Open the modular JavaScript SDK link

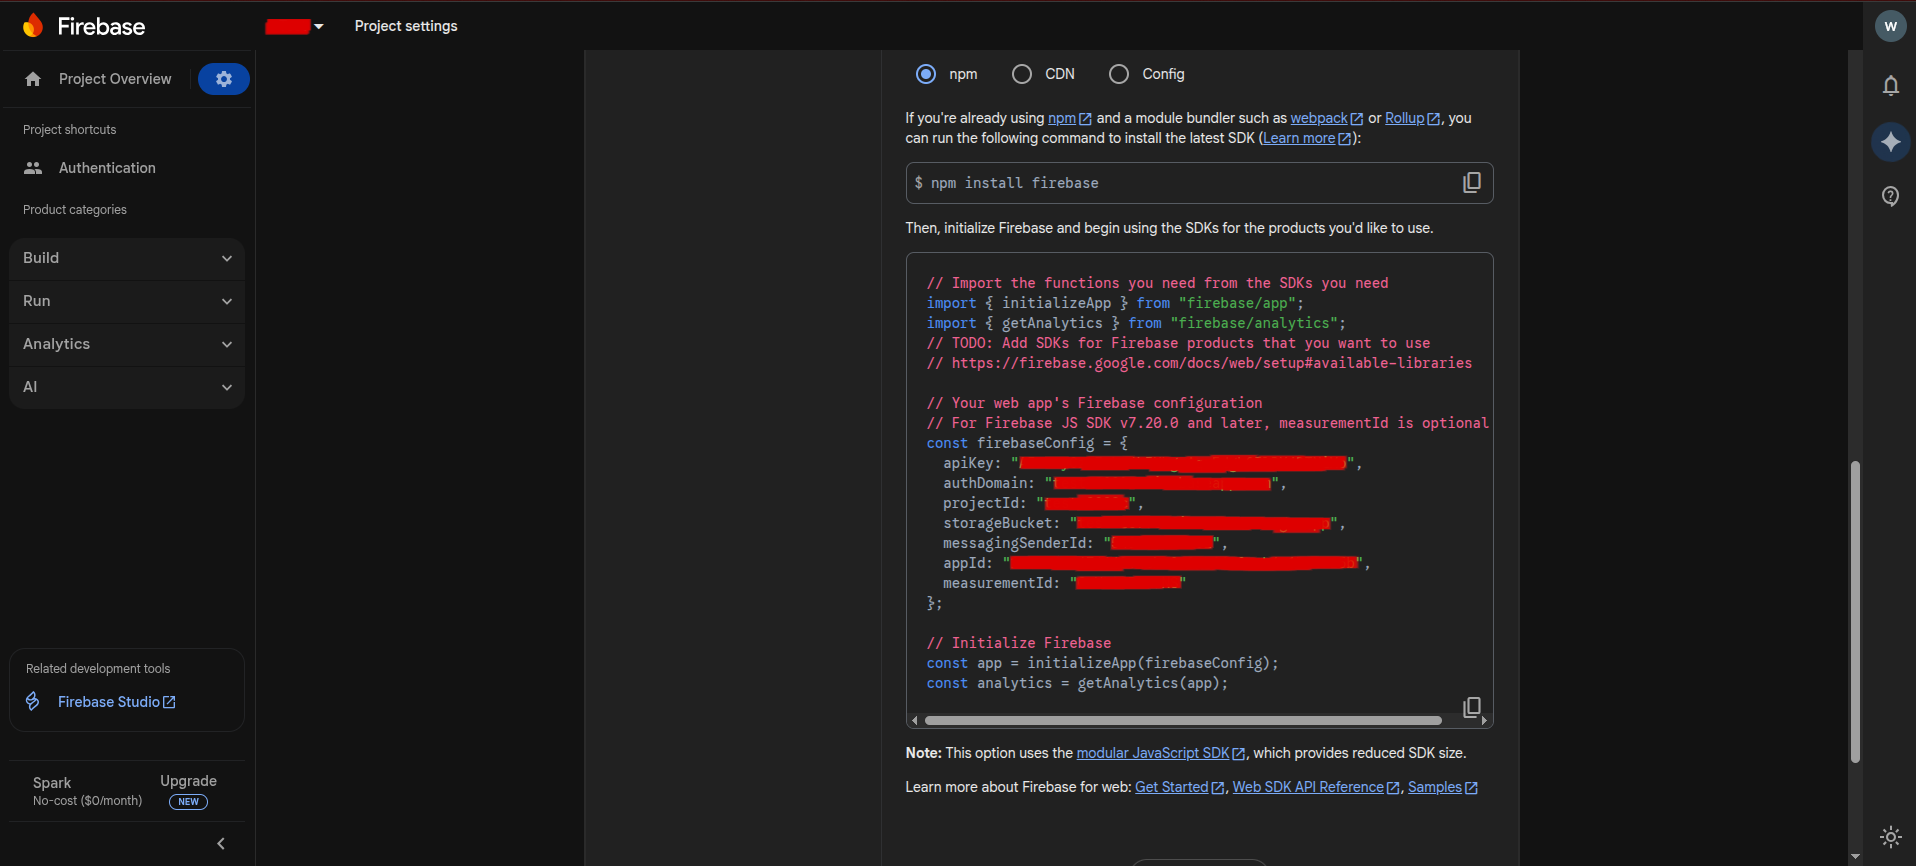coord(1160,753)
